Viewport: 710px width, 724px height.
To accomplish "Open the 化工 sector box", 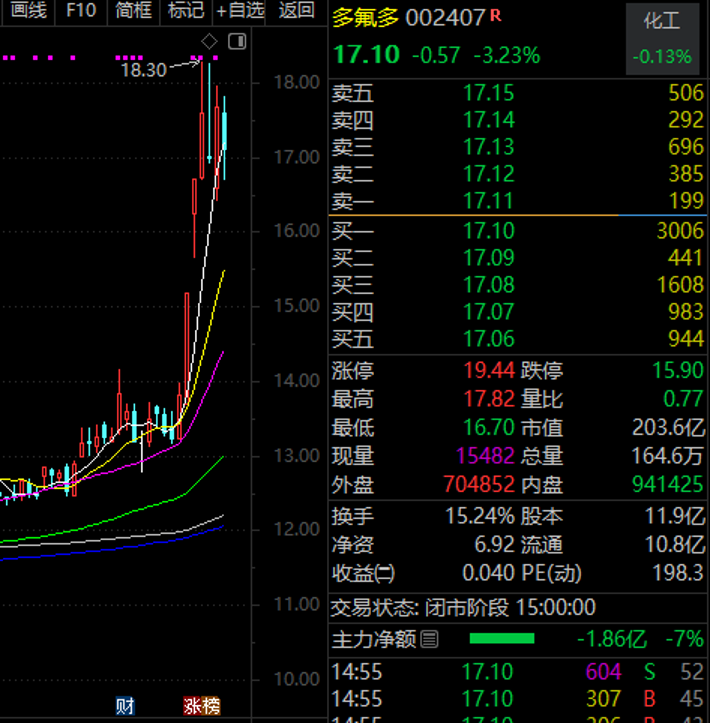I will 661,38.
